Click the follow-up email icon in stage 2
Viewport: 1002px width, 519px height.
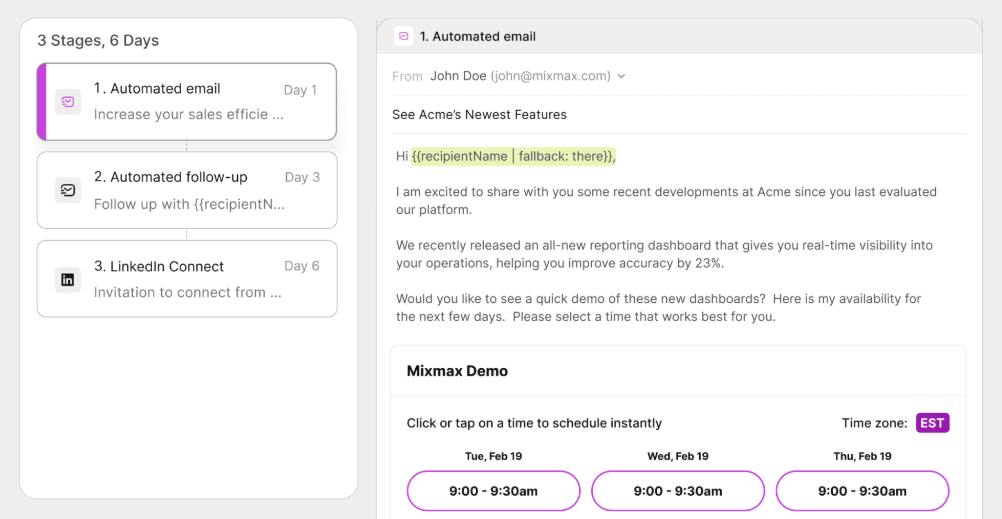pyautogui.click(x=68, y=190)
